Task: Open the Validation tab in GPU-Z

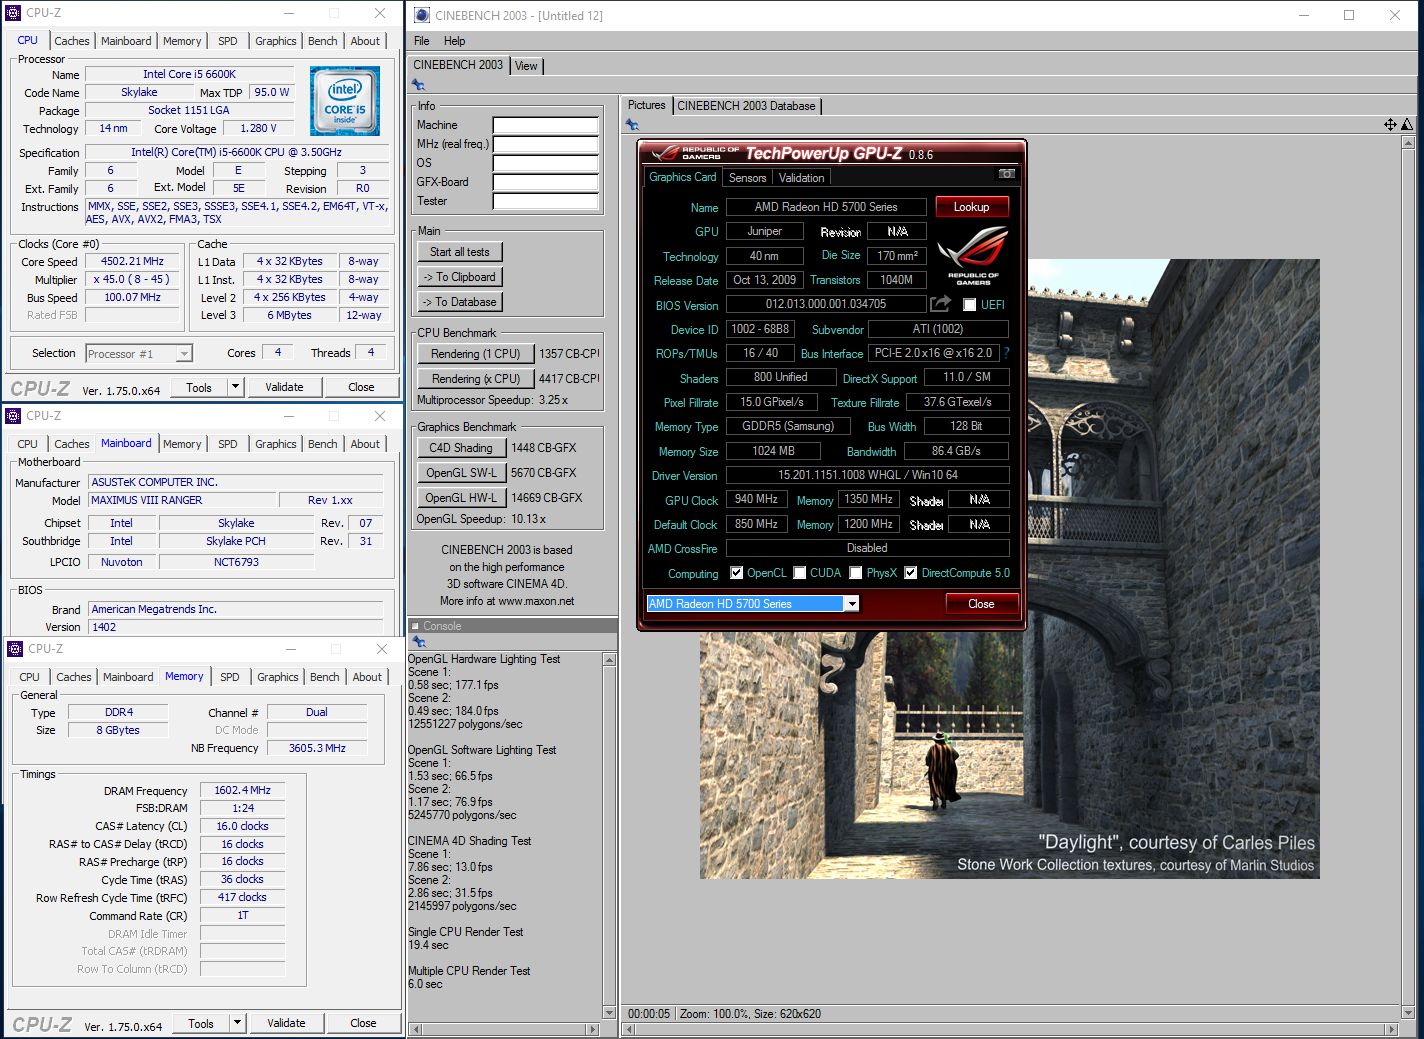Action: pos(802,177)
